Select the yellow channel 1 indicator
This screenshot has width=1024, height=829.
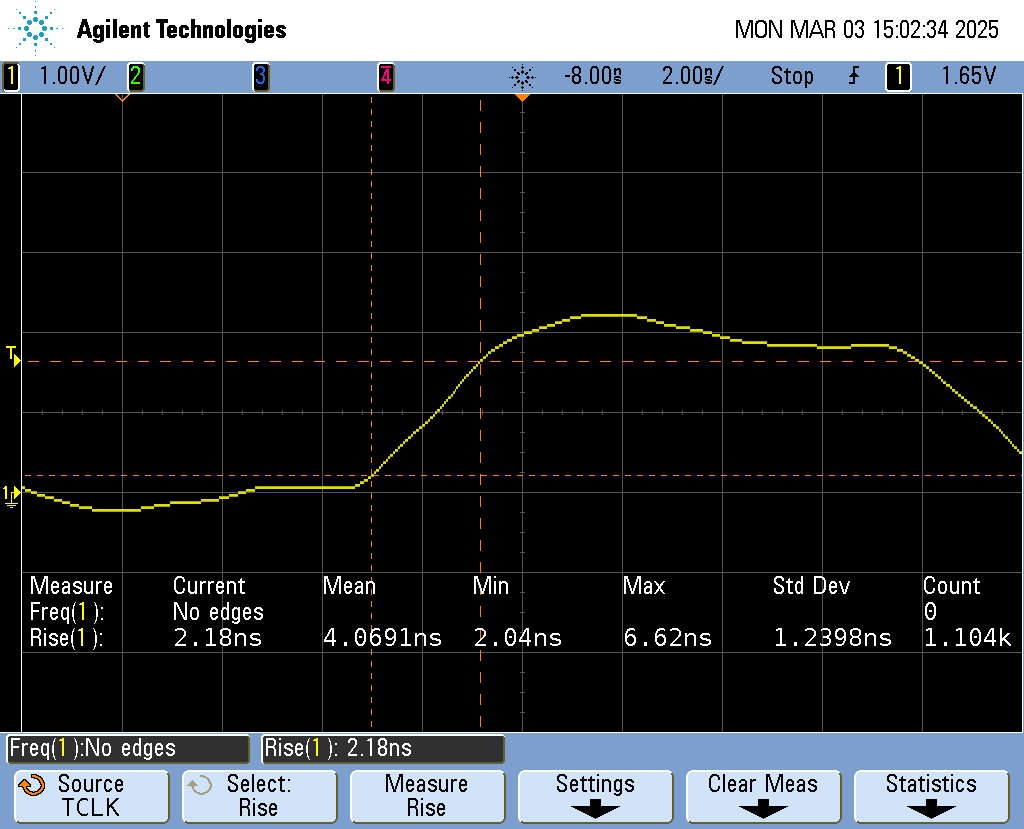point(11,76)
